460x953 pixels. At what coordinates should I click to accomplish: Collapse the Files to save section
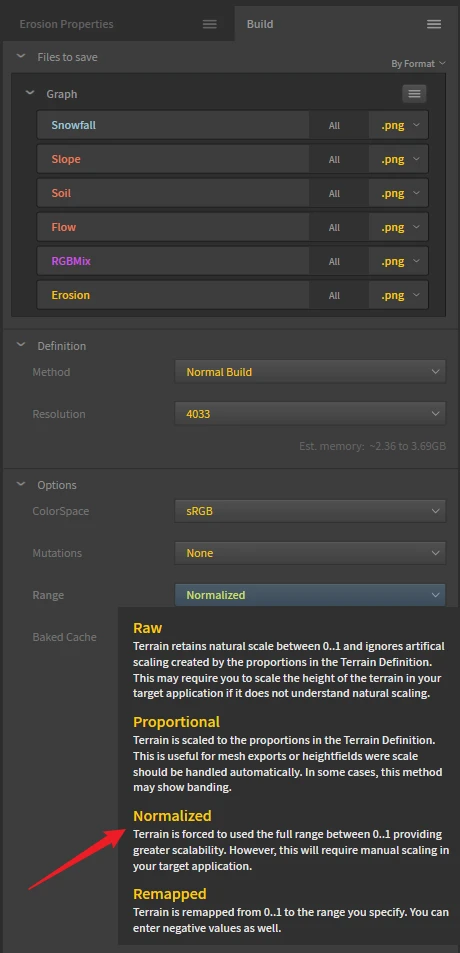21,57
